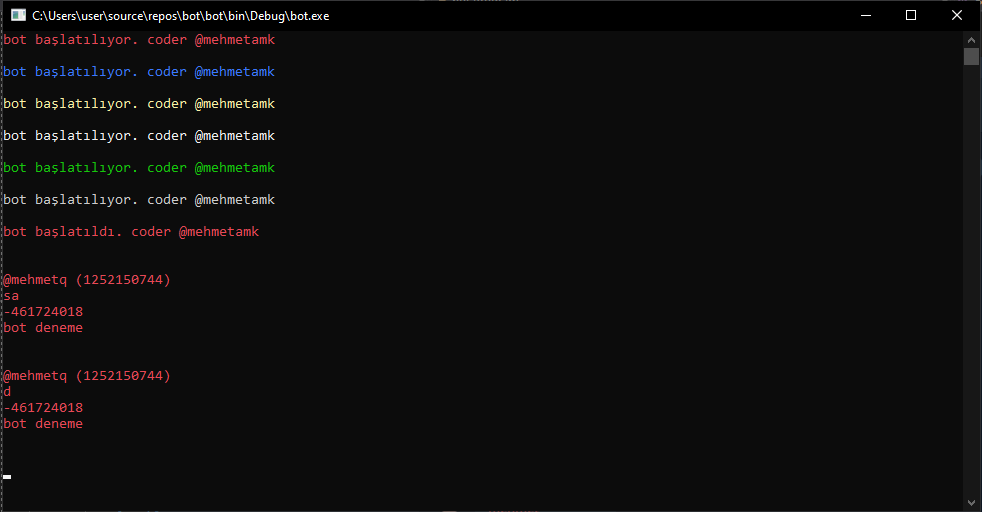Close the bot.exe console window
The width and height of the screenshot is (982, 512).
point(957,15)
